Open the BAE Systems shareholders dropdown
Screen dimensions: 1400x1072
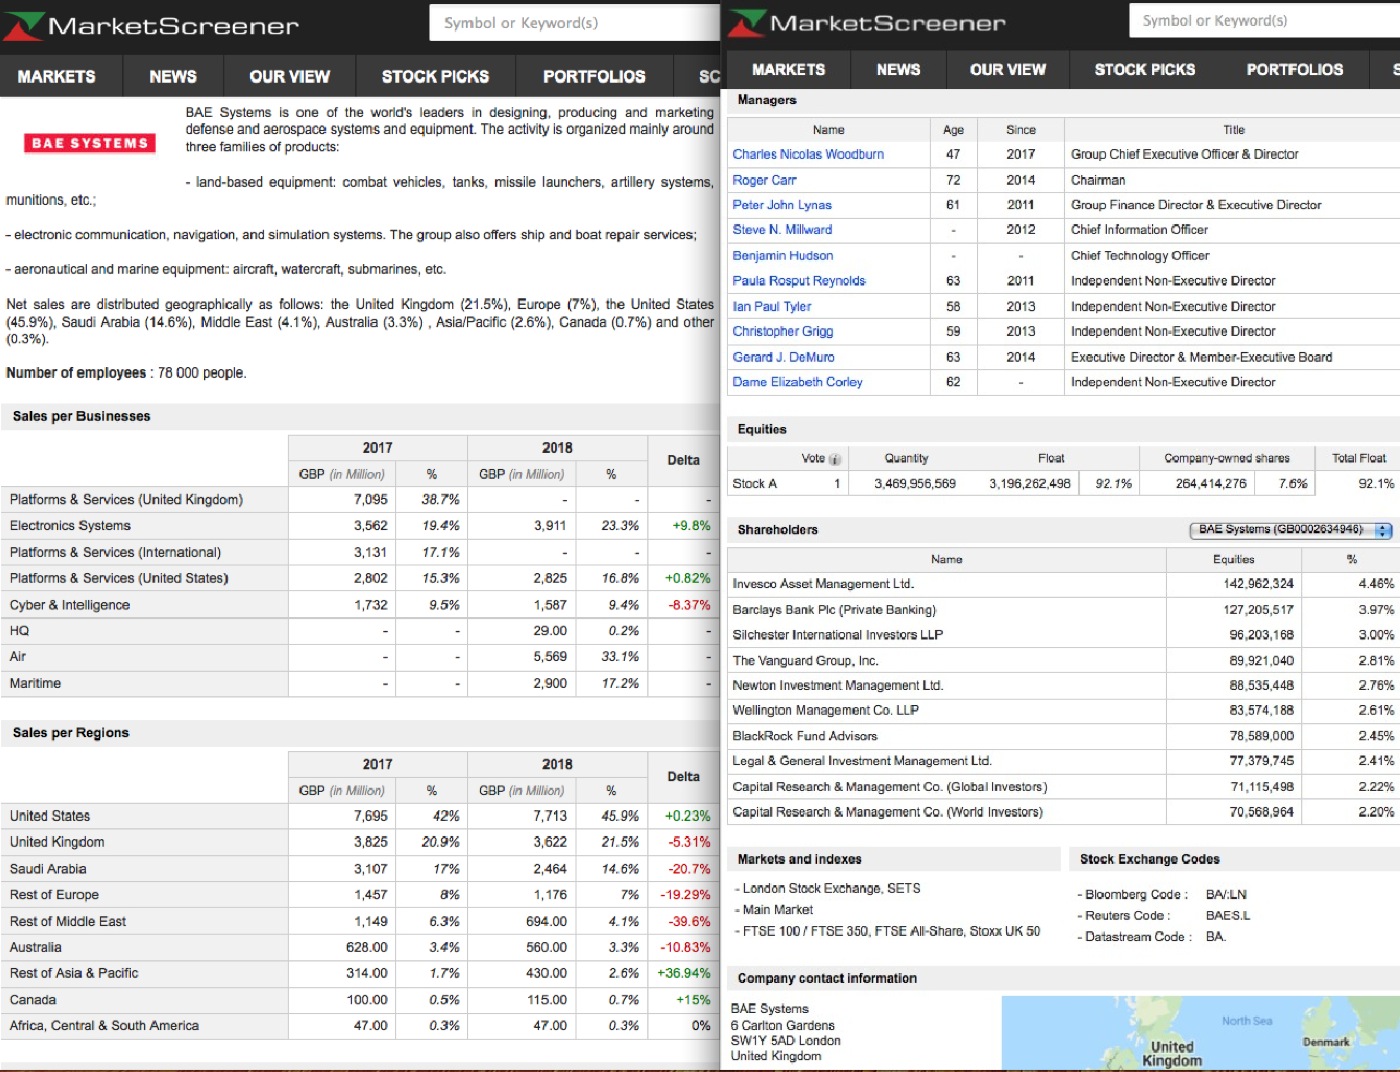point(1290,530)
